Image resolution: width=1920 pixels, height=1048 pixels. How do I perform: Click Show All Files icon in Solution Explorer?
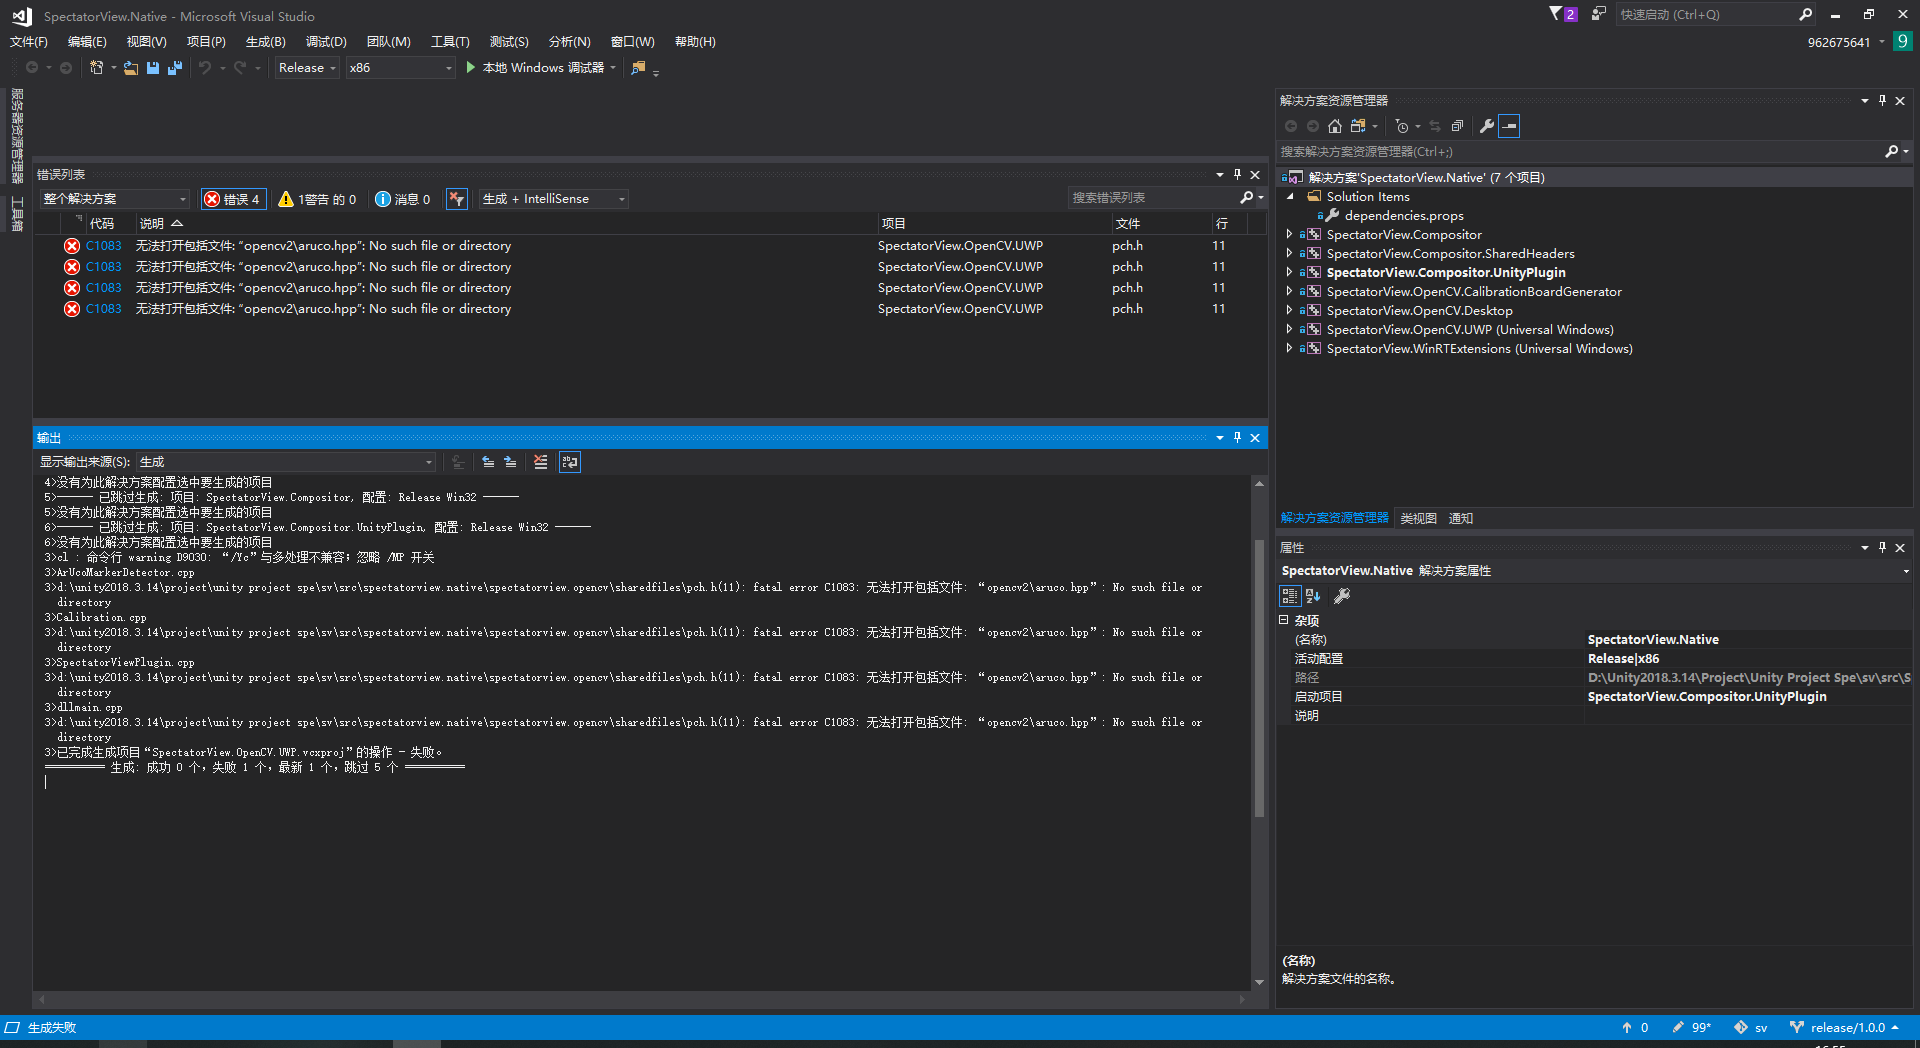[1356, 126]
